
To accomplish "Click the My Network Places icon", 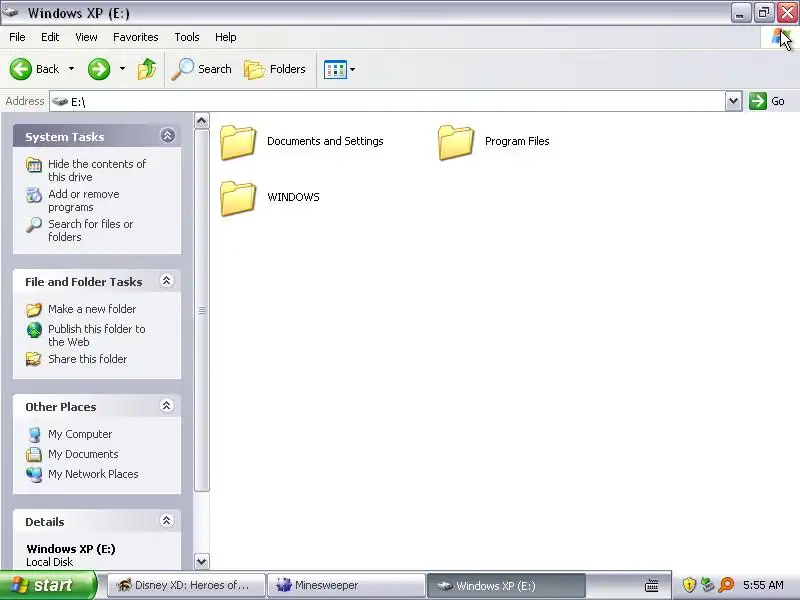I will pos(34,474).
